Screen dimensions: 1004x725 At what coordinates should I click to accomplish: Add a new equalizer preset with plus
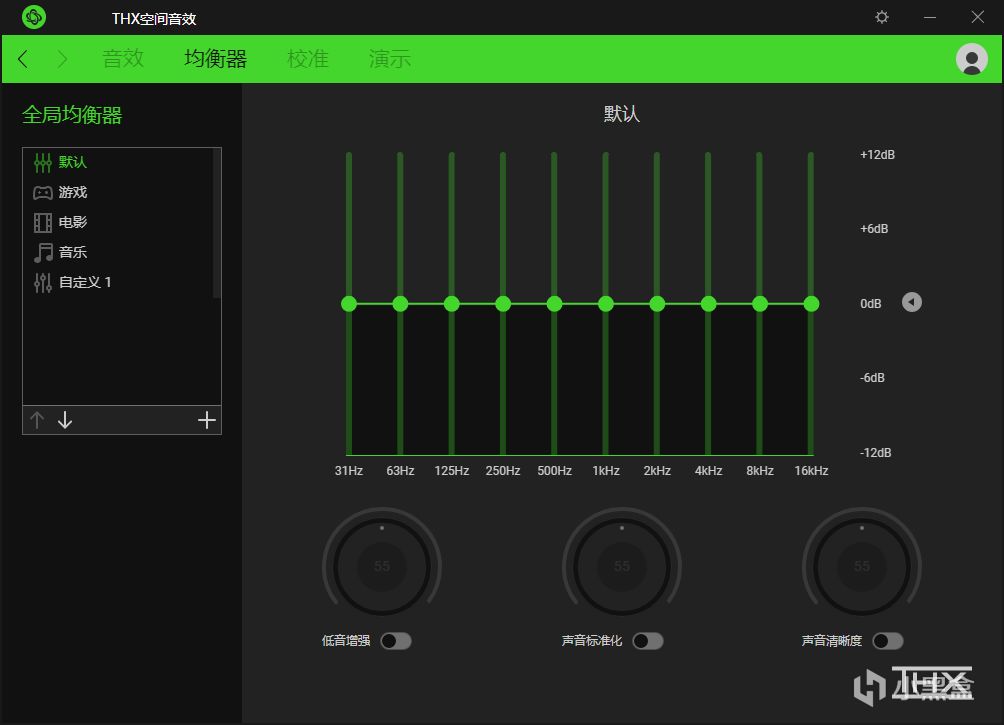coord(206,420)
